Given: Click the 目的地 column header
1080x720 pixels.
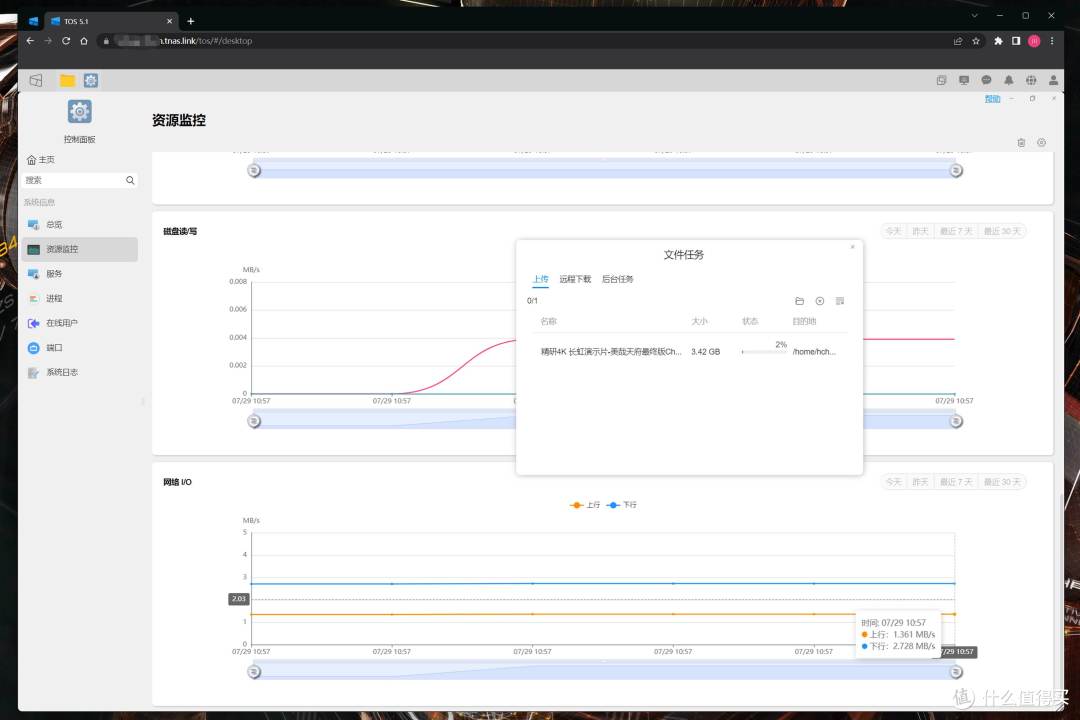Looking at the screenshot, I should (804, 322).
